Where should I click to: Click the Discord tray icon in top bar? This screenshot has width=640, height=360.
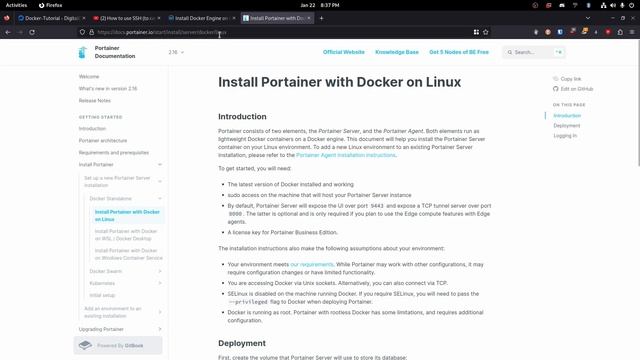(562, 5)
